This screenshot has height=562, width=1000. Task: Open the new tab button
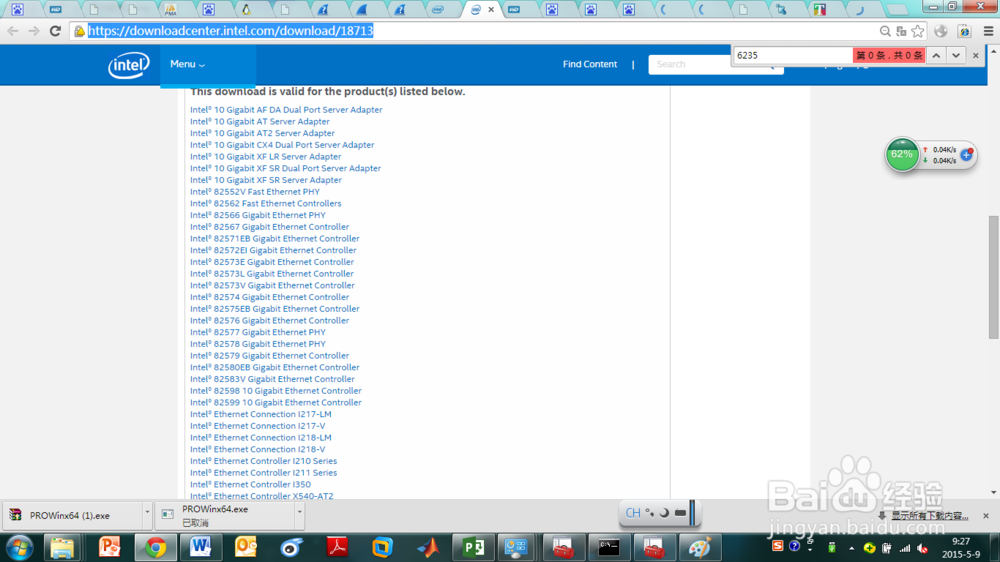click(x=897, y=10)
